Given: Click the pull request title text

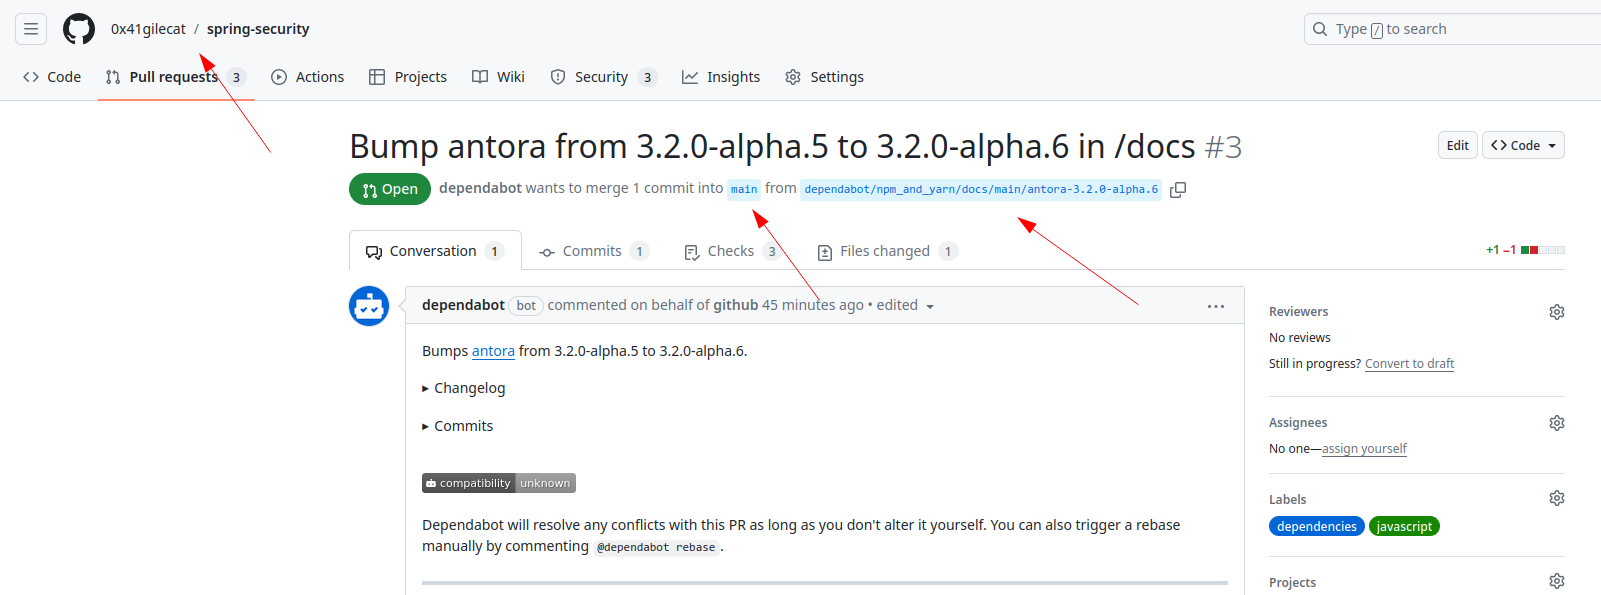Looking at the screenshot, I should (x=772, y=147).
